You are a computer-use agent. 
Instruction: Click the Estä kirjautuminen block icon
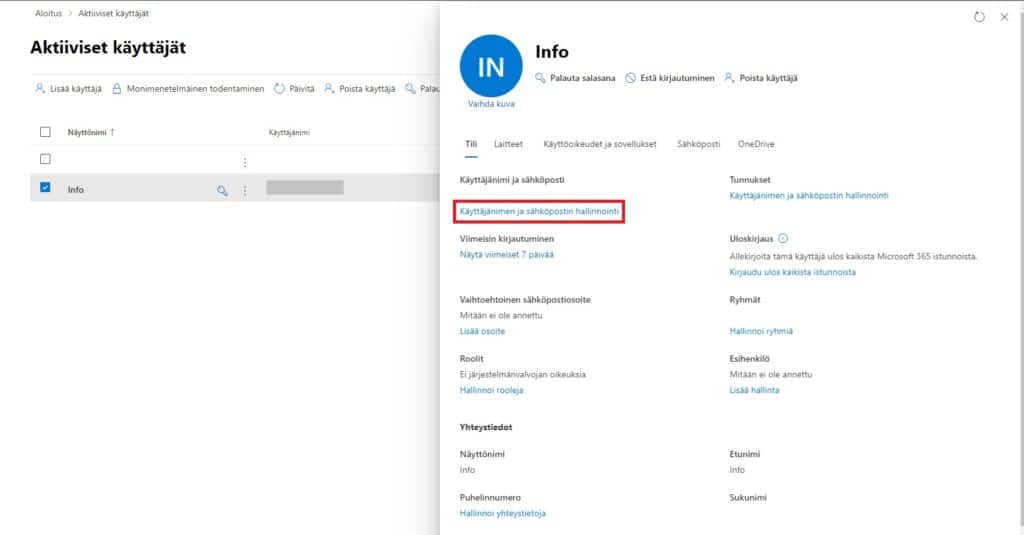coord(630,78)
